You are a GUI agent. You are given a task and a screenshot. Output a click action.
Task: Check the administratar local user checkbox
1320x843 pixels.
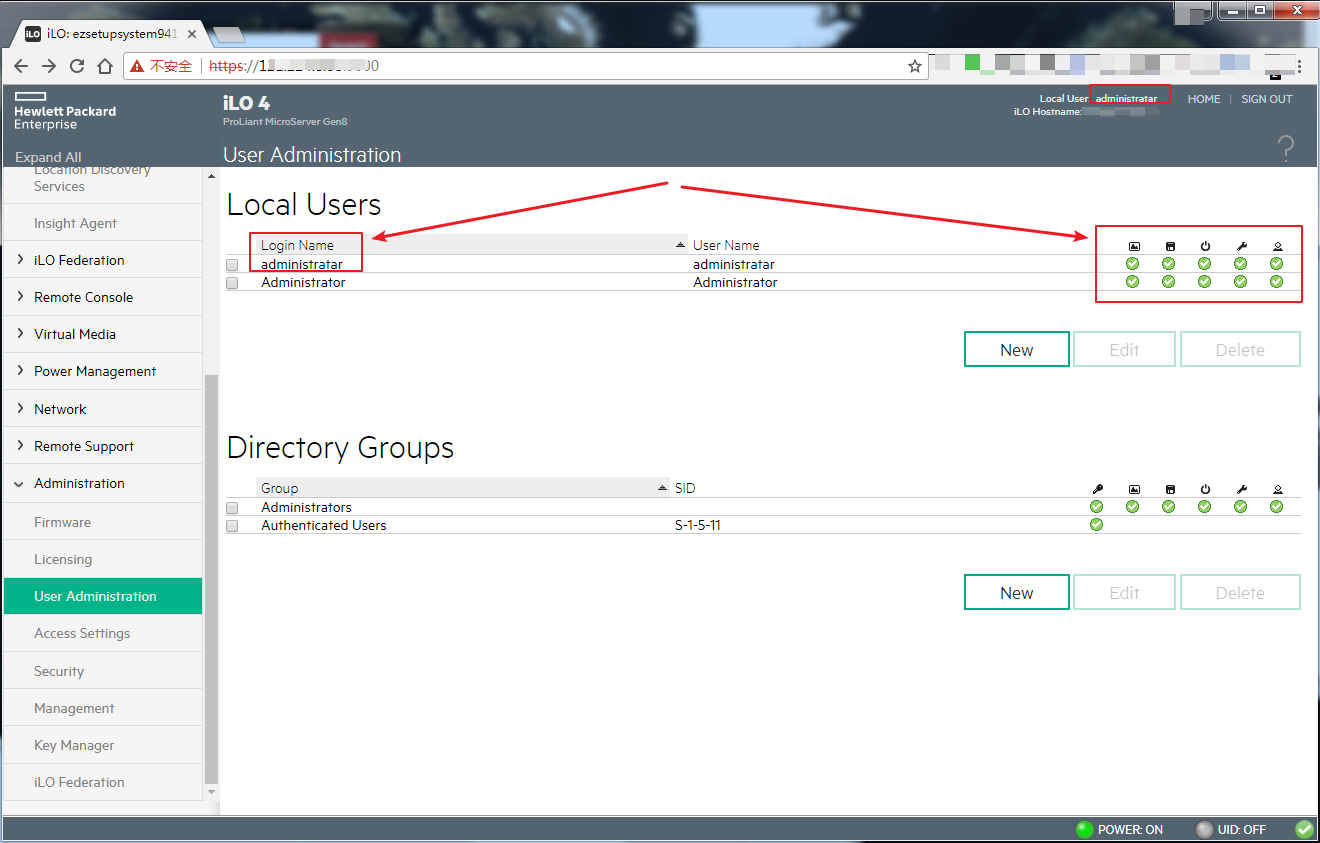(232, 265)
